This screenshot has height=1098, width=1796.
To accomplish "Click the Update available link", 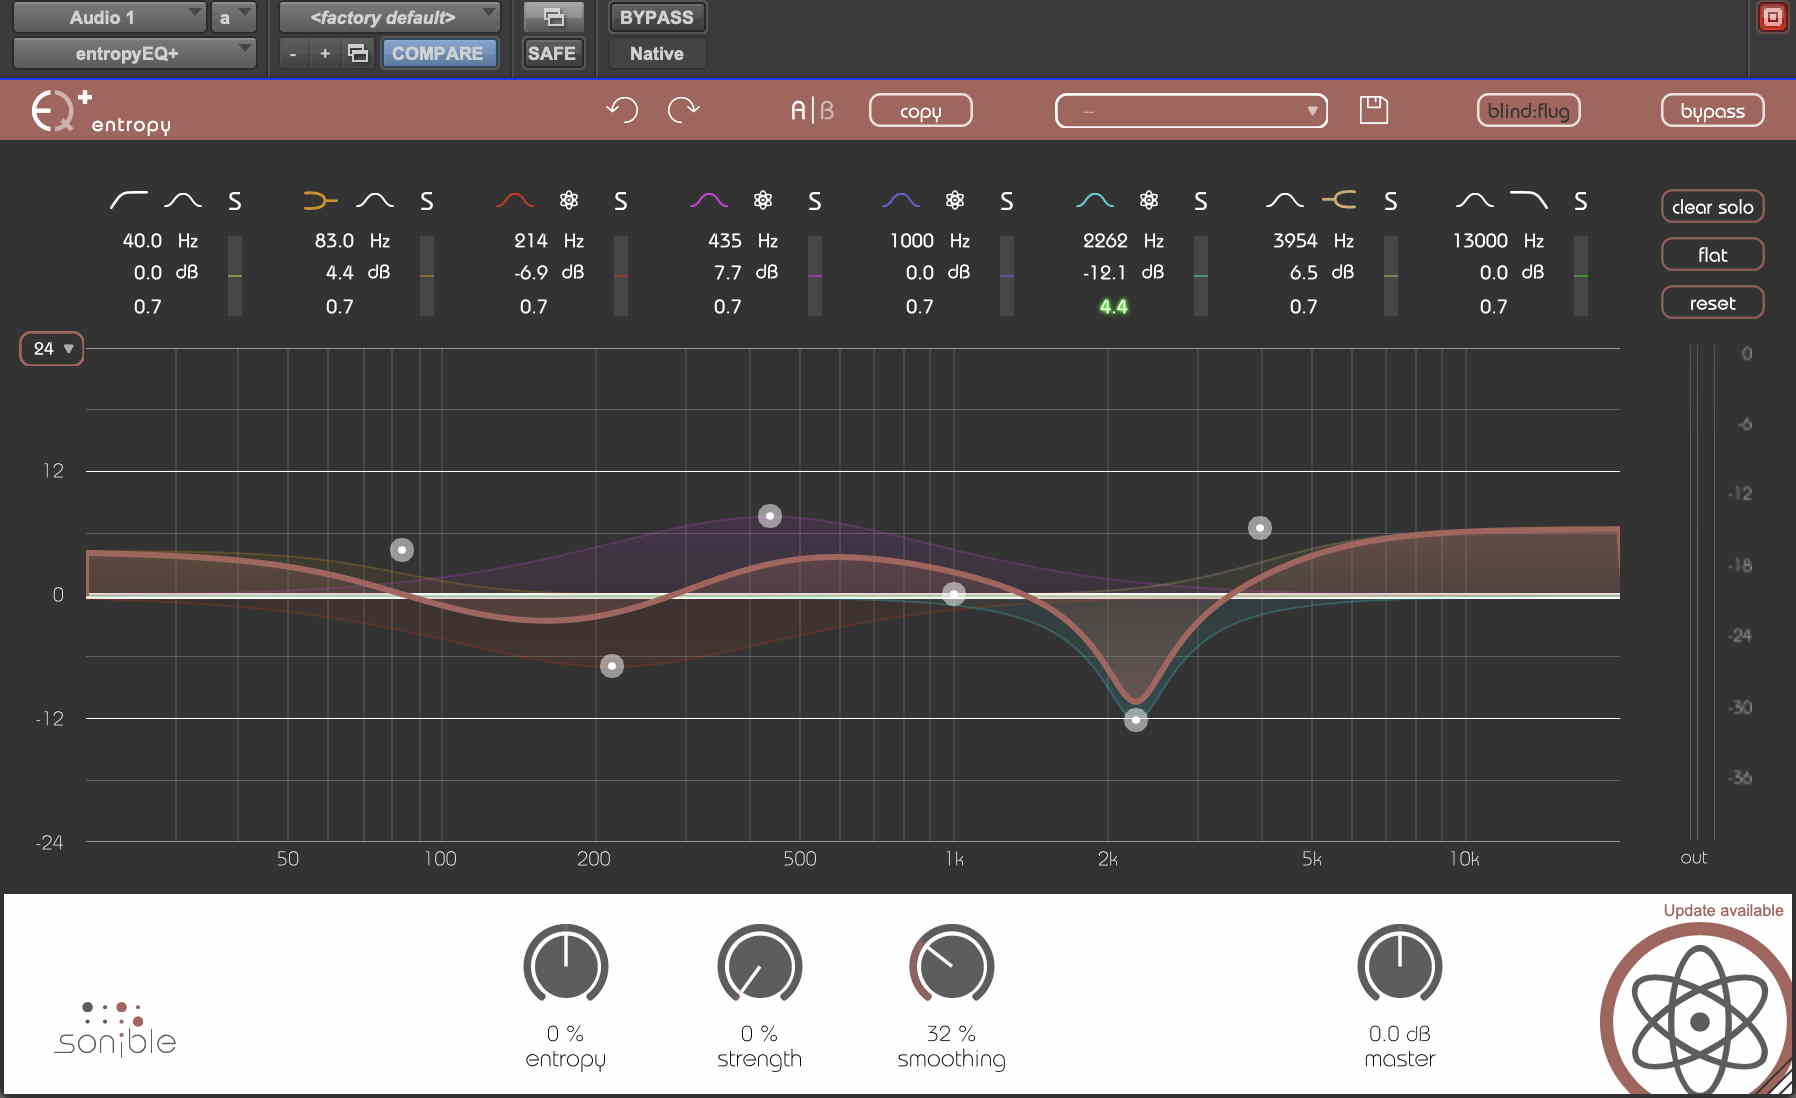I will [x=1723, y=910].
